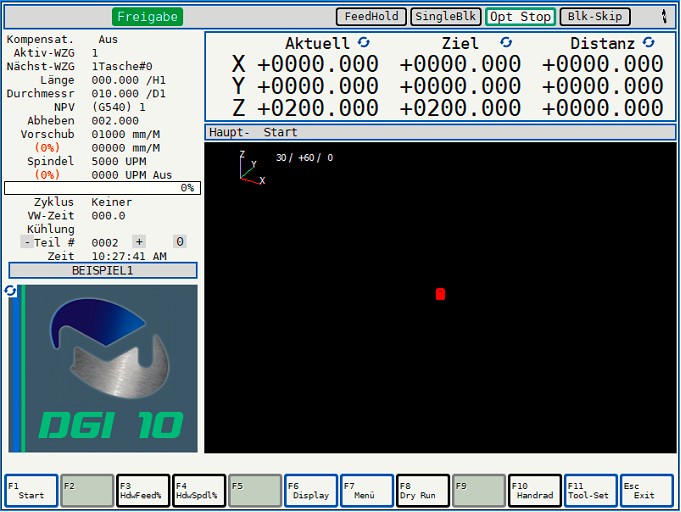The image size is (681, 512).
Task: Toggle the FeedHold button
Action: (x=371, y=17)
